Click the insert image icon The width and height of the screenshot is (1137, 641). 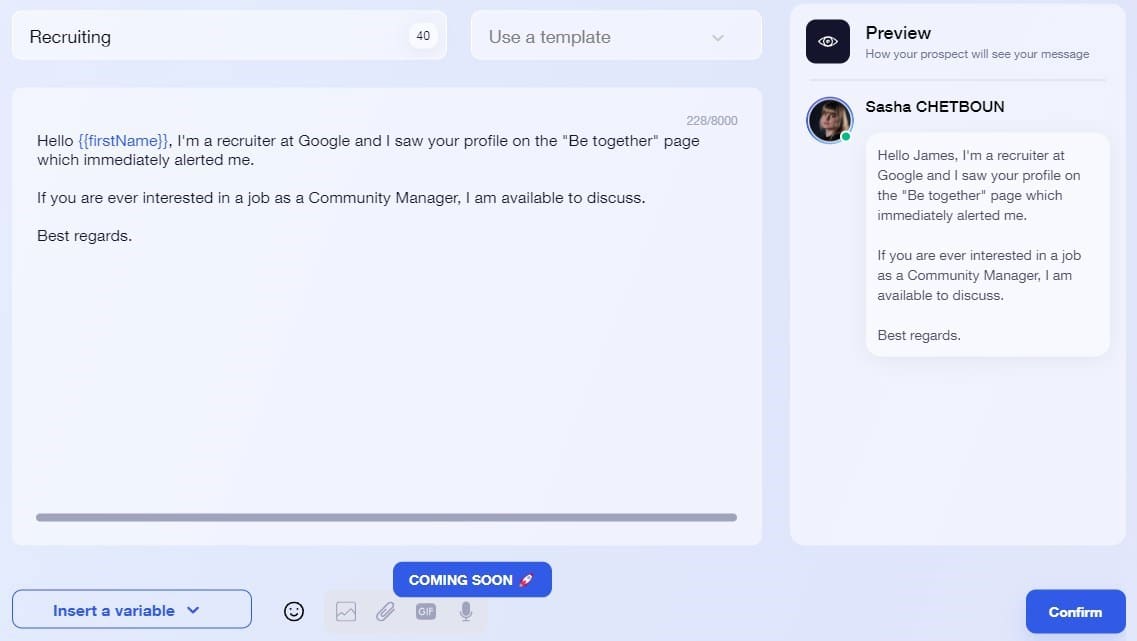pos(346,611)
